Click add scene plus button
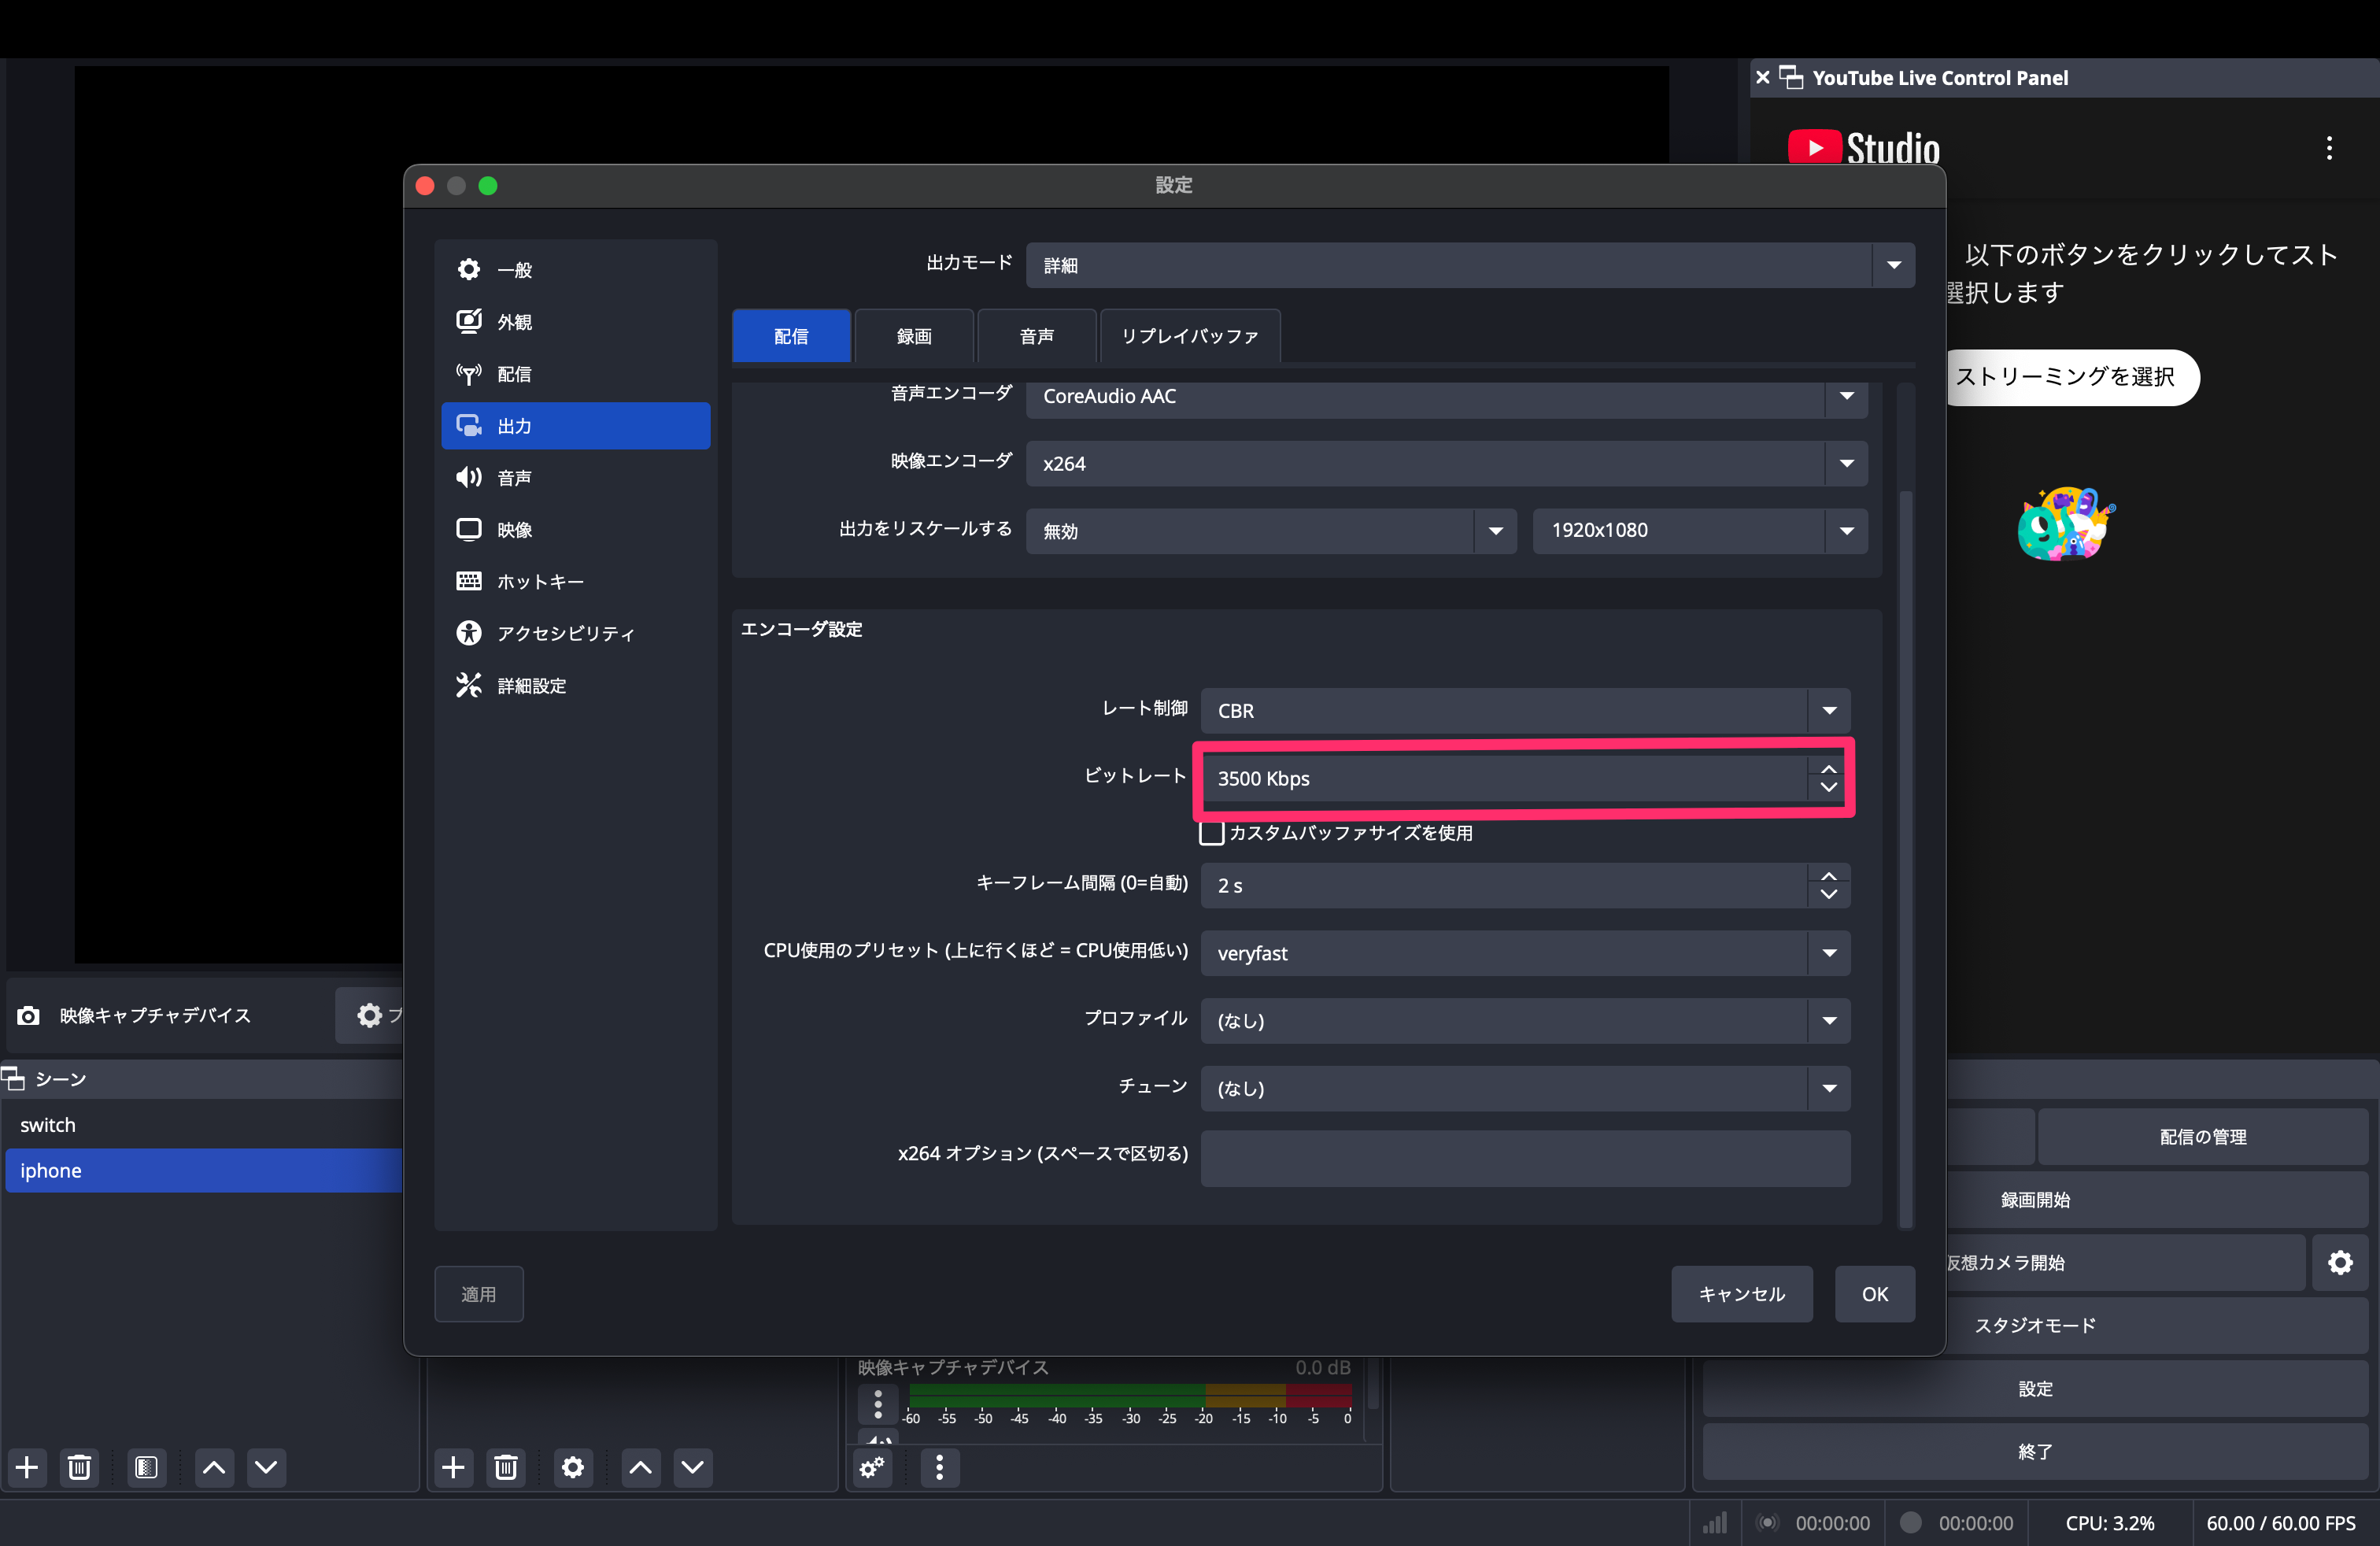This screenshot has width=2380, height=1546. pos(27,1467)
